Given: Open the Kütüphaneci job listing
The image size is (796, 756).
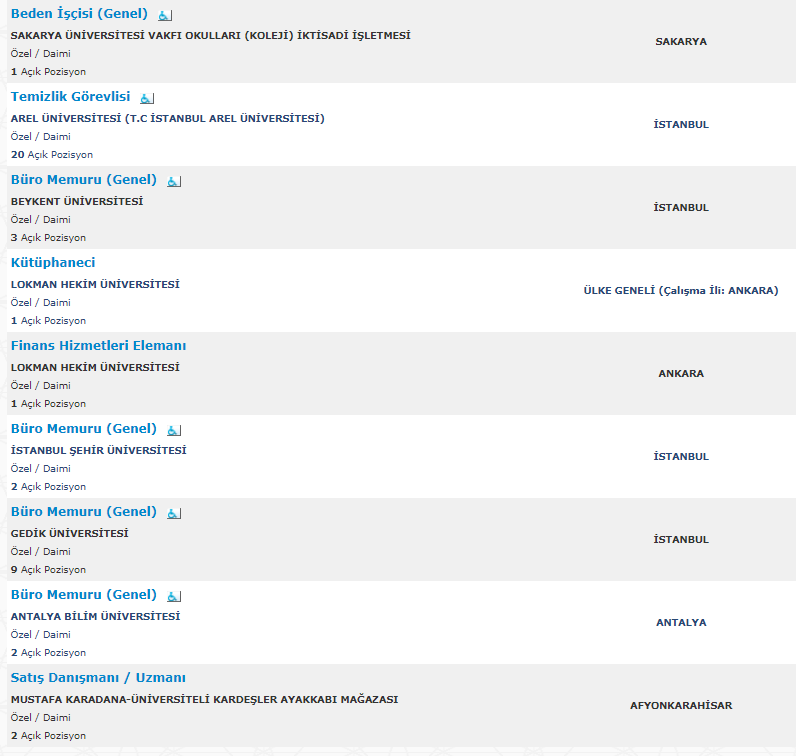Looking at the screenshot, I should click(53, 262).
